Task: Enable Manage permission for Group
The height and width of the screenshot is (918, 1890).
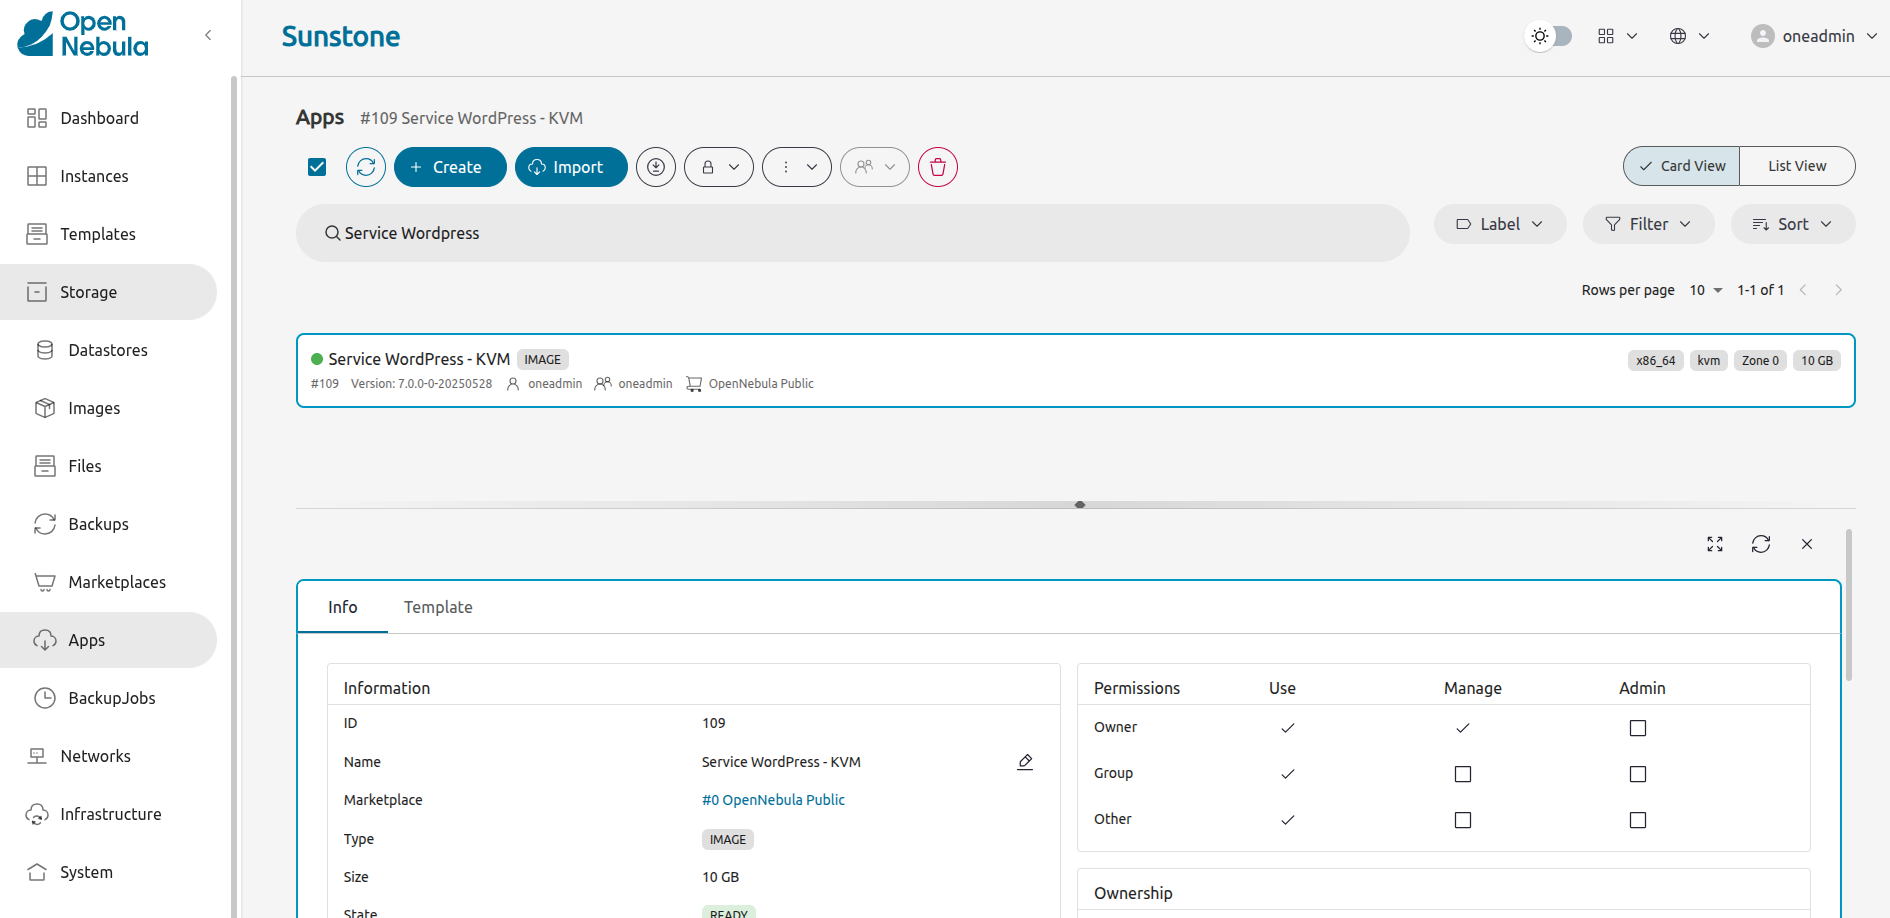Action: coord(1462,774)
